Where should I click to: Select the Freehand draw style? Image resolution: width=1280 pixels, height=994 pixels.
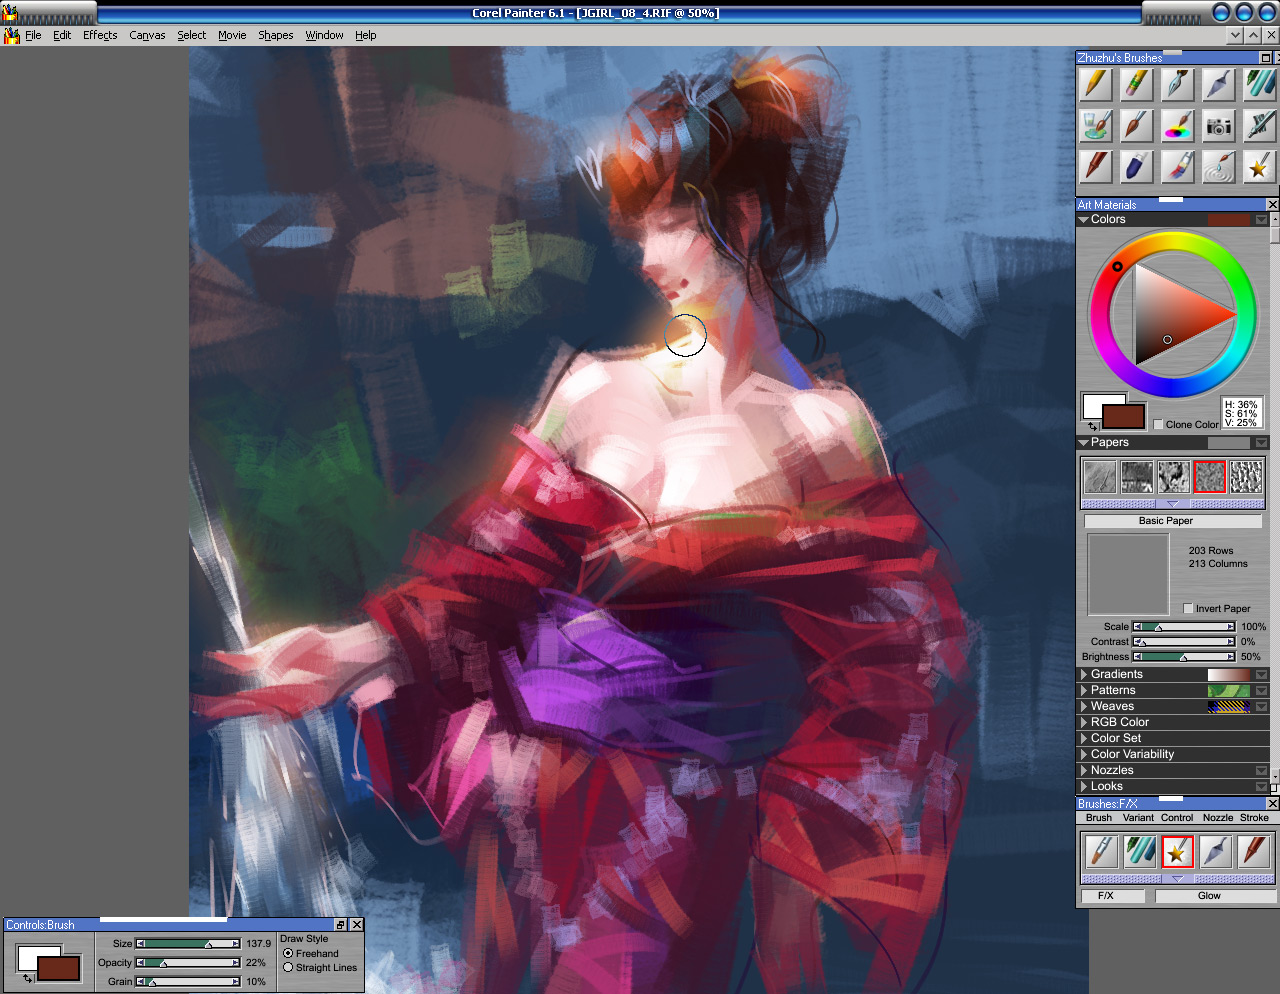tap(288, 953)
